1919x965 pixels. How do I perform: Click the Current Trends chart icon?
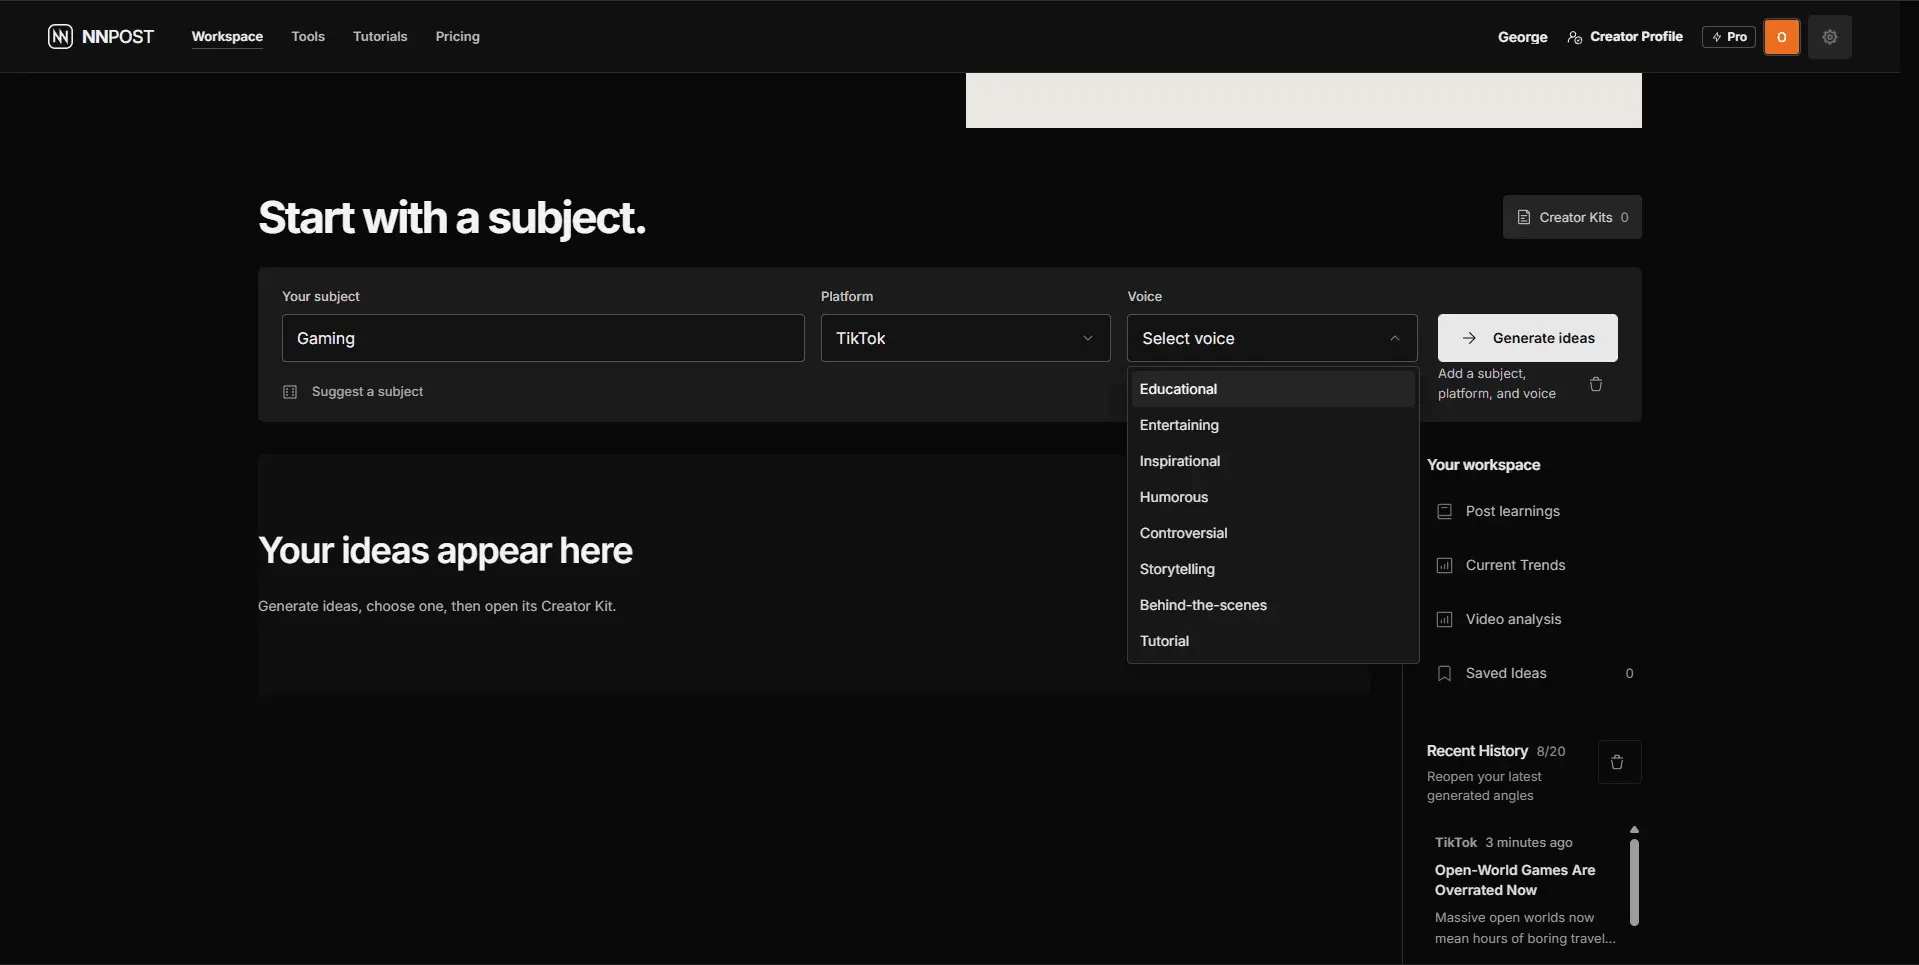pos(1444,565)
